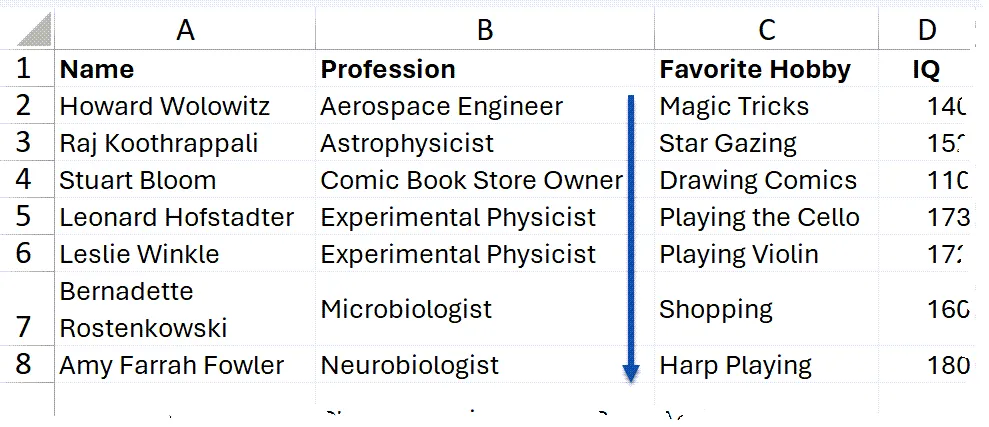Select column B header
The height and width of the screenshot is (427, 989).
[x=485, y=31]
